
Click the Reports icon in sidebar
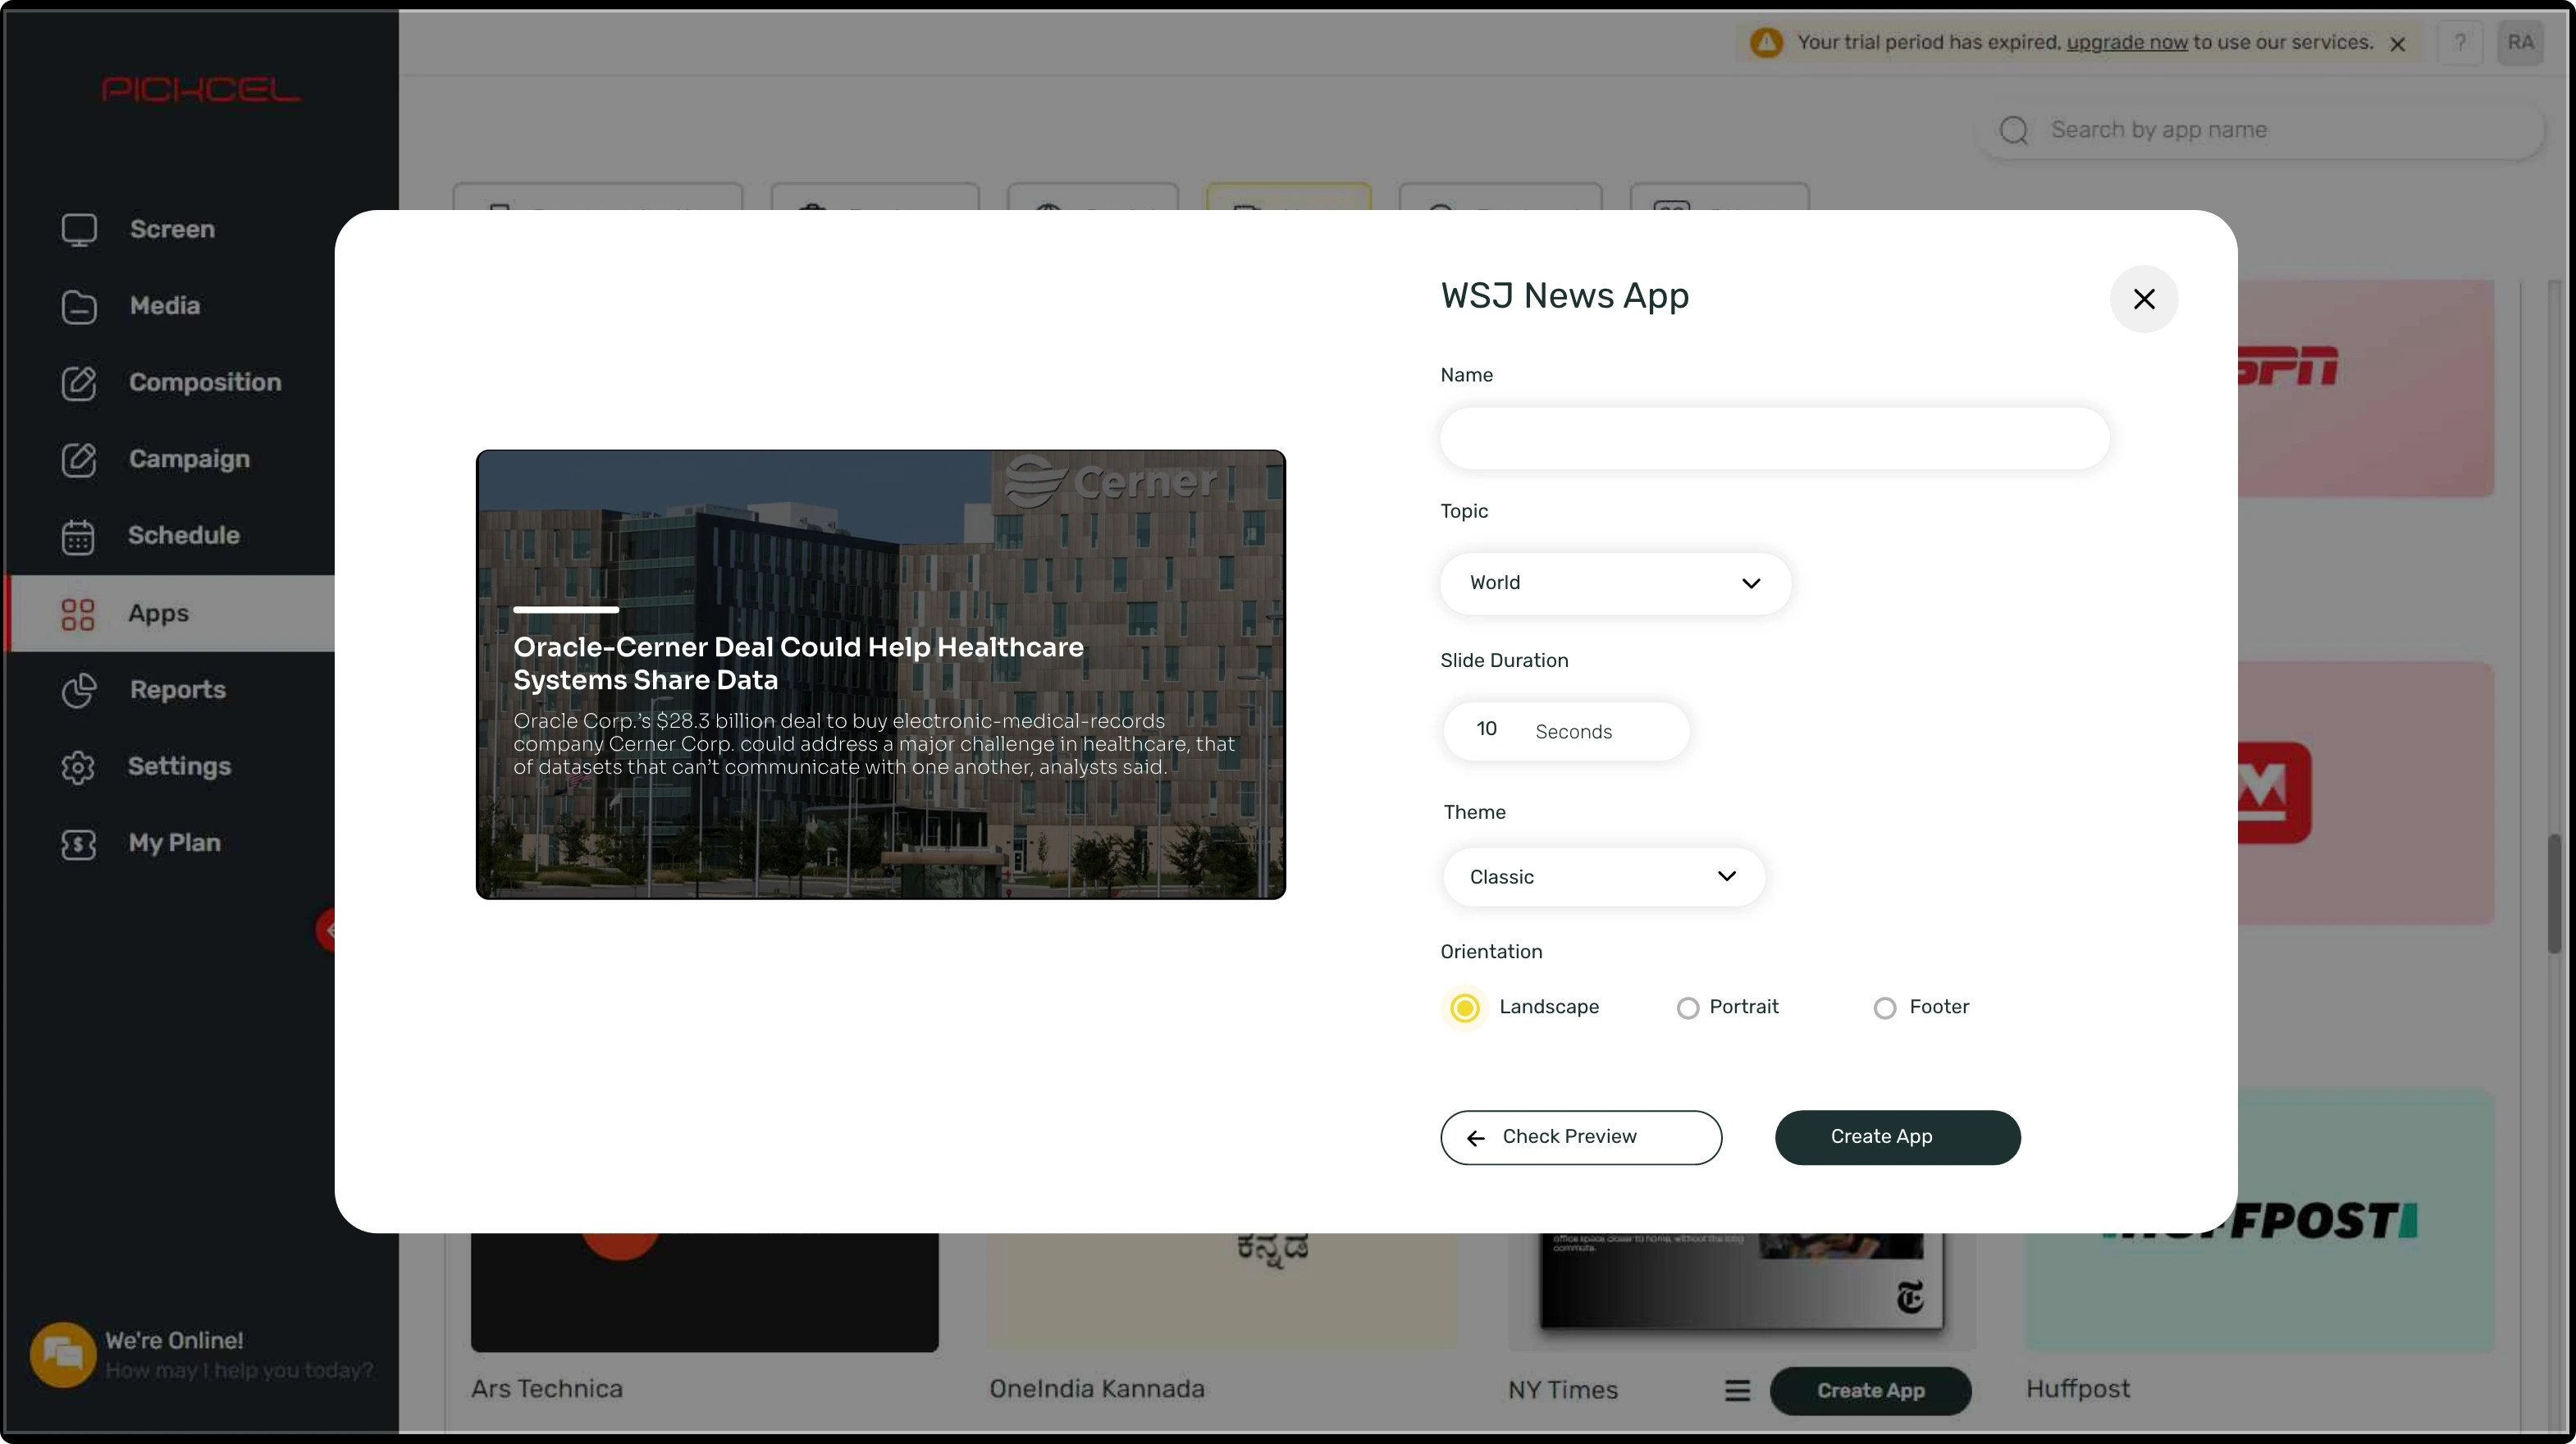click(x=76, y=690)
